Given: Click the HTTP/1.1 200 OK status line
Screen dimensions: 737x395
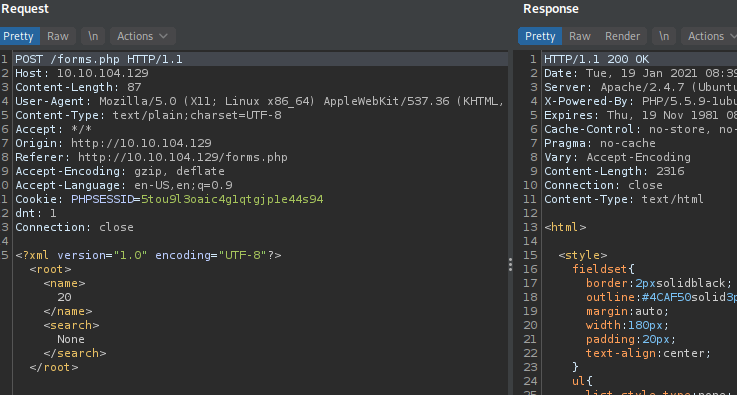Looking at the screenshot, I should 596,59.
